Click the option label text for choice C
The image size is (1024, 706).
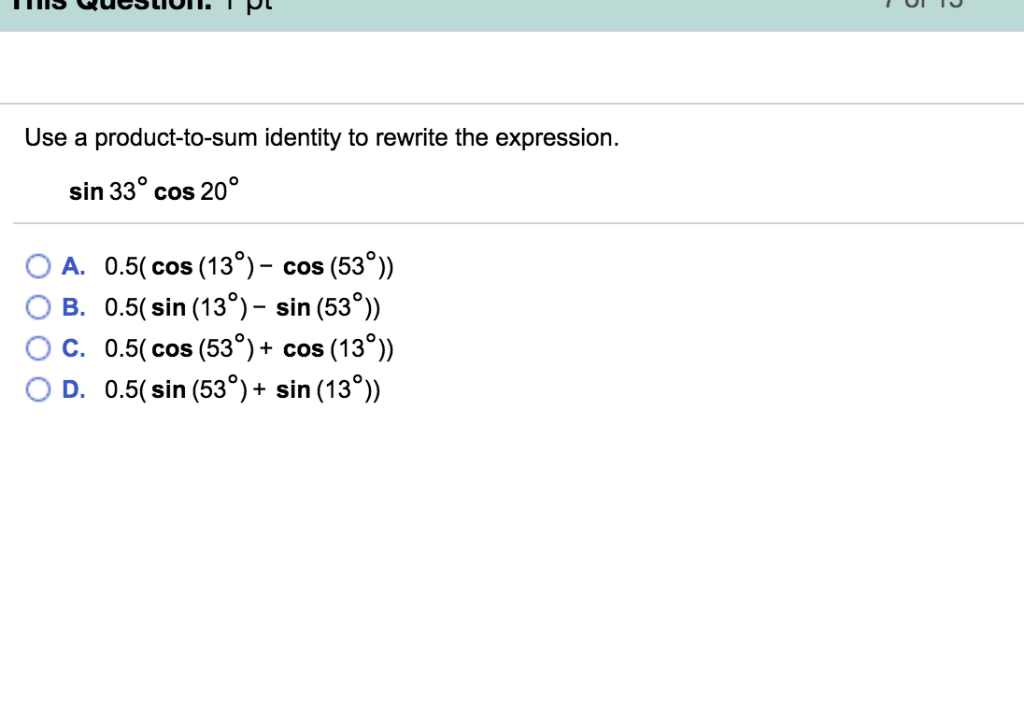coord(248,347)
